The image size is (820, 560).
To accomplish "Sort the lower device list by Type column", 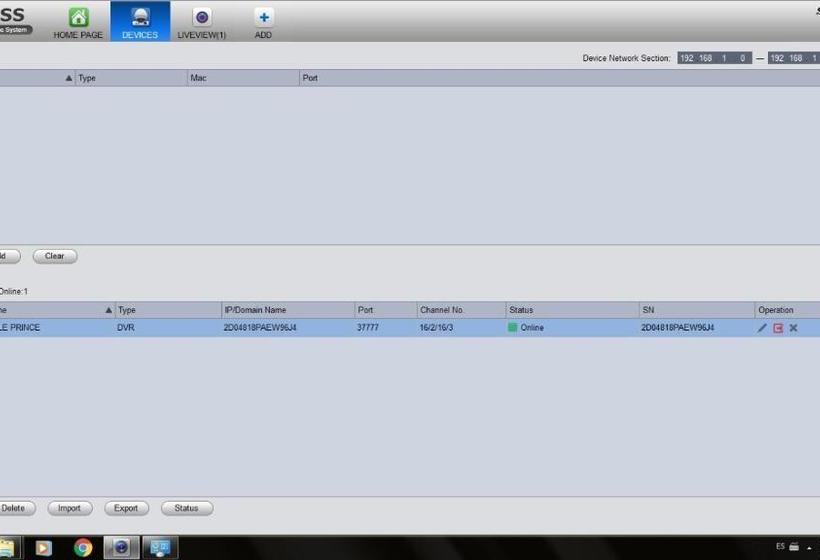I will click(126, 310).
